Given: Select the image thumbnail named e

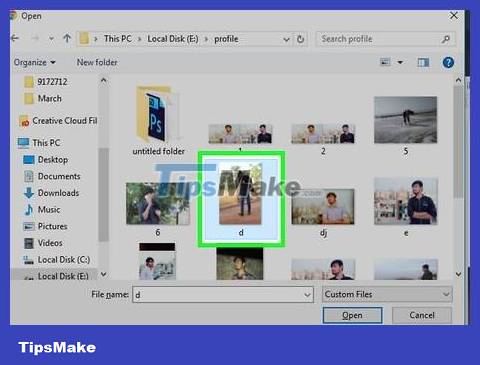Looking at the screenshot, I should 406,207.
